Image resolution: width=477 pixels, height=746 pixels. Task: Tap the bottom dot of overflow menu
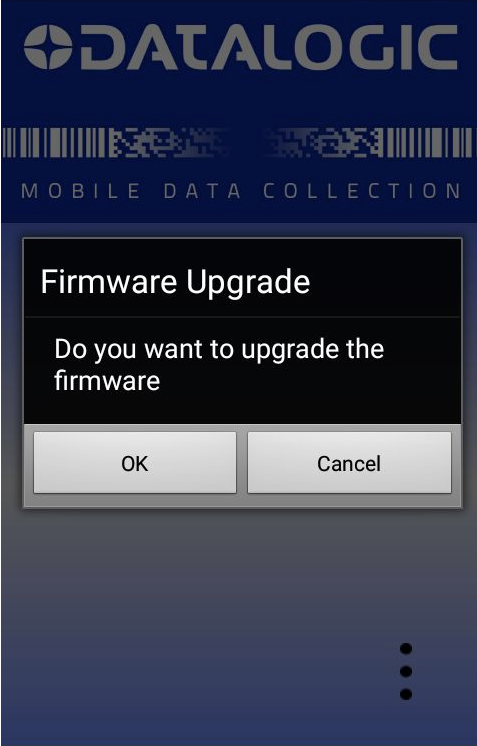406,694
